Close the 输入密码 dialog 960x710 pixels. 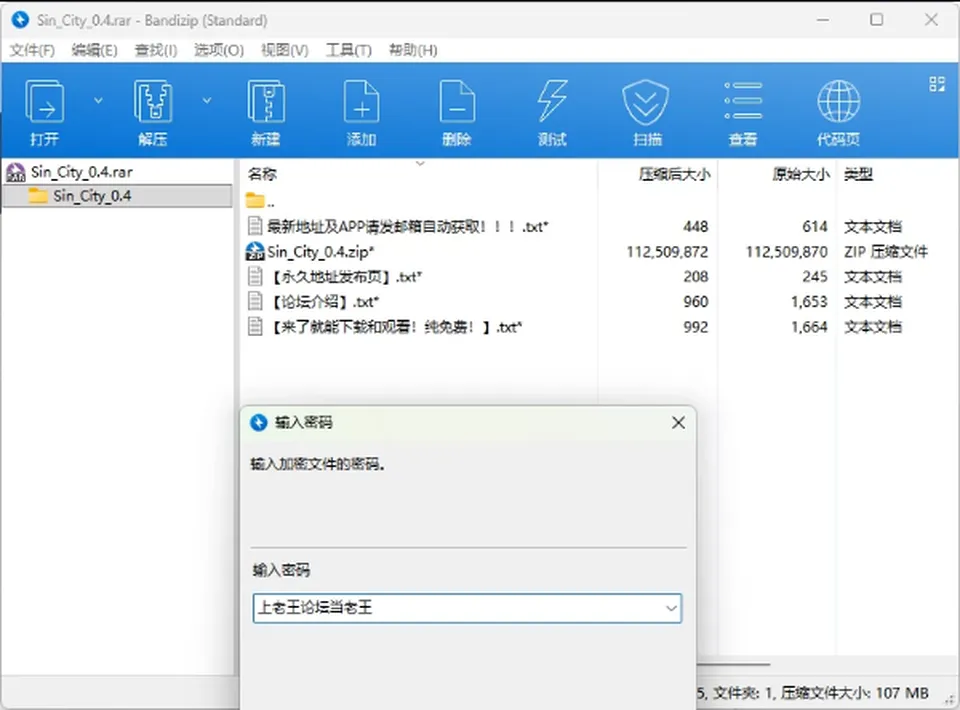(678, 422)
